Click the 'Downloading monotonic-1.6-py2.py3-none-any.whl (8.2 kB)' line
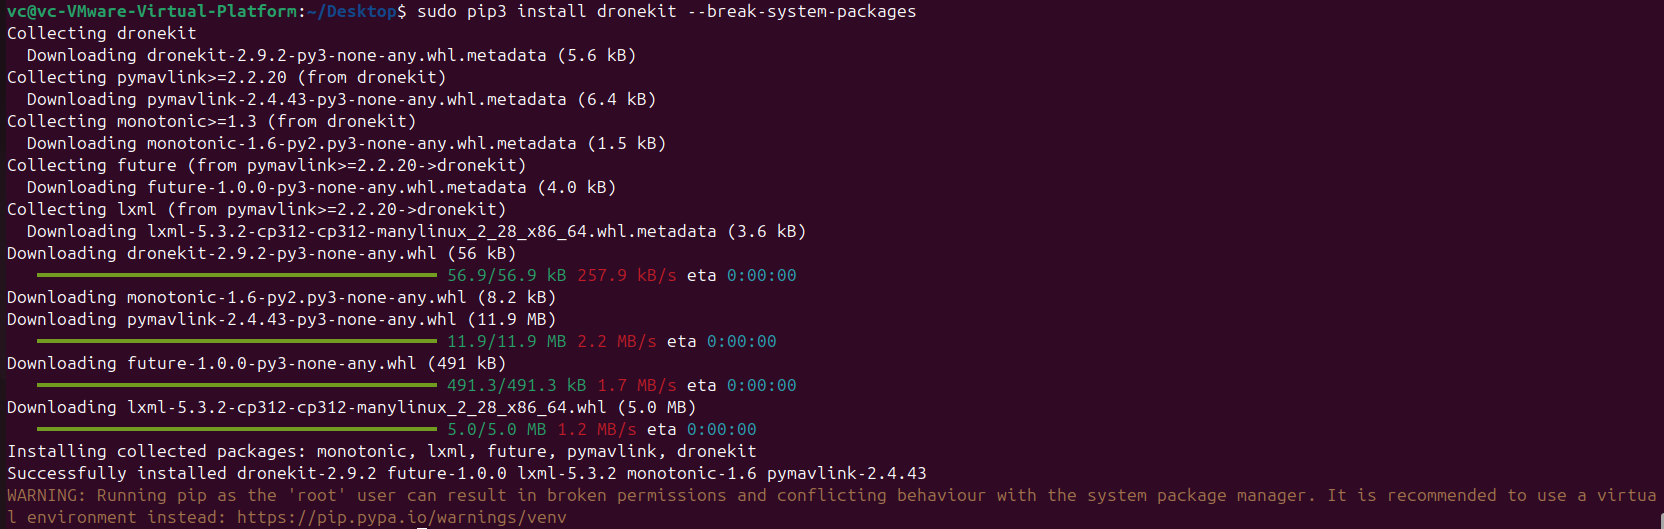The width and height of the screenshot is (1664, 529). pyautogui.click(x=282, y=297)
